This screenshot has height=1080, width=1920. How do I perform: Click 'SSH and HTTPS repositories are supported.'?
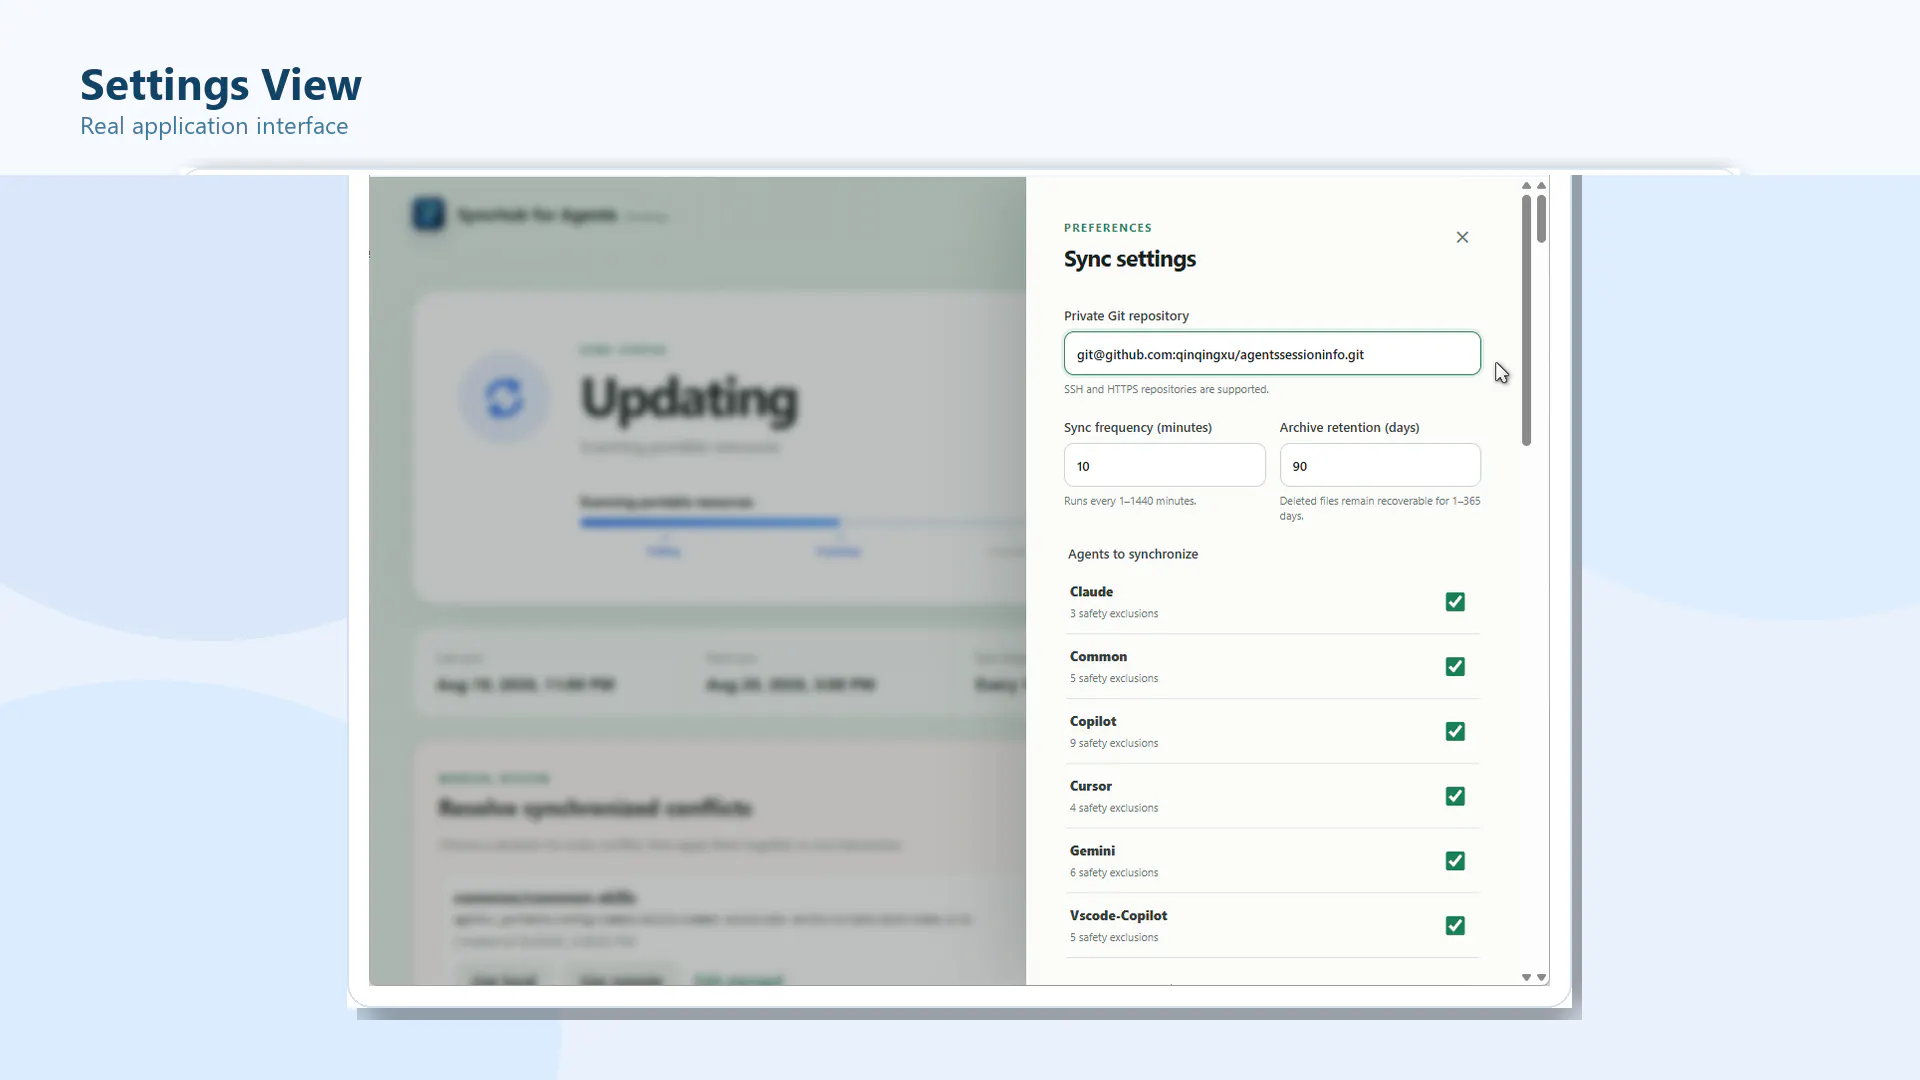click(x=1166, y=390)
